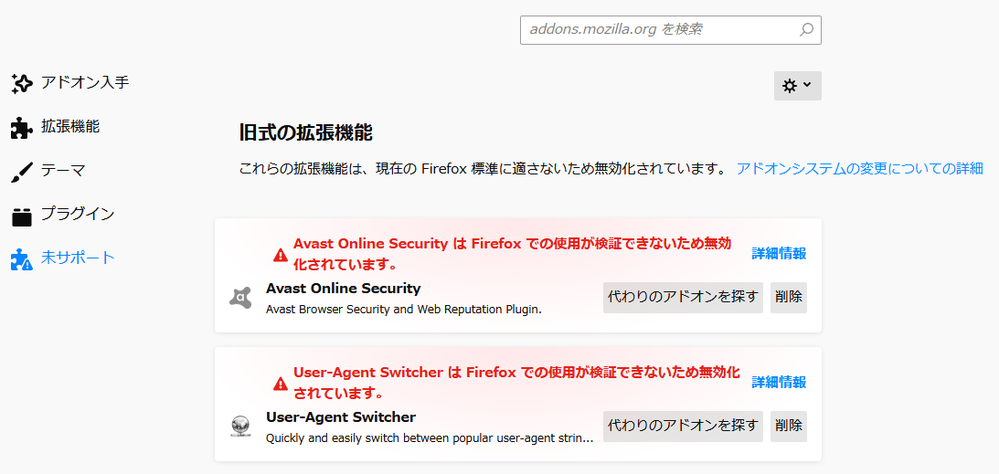Open the アドオン入手 sidebar tab

pos(84,83)
